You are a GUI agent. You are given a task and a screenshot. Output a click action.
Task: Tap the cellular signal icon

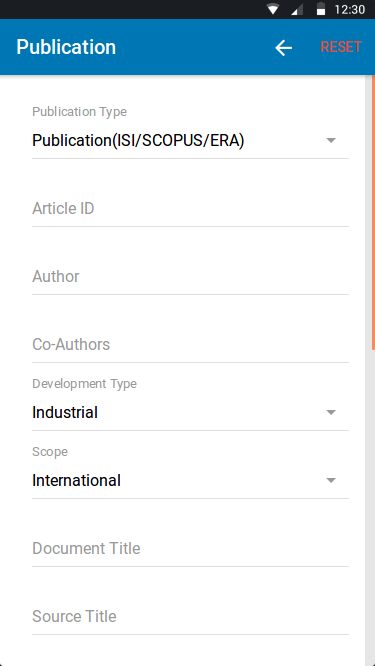[x=297, y=10]
